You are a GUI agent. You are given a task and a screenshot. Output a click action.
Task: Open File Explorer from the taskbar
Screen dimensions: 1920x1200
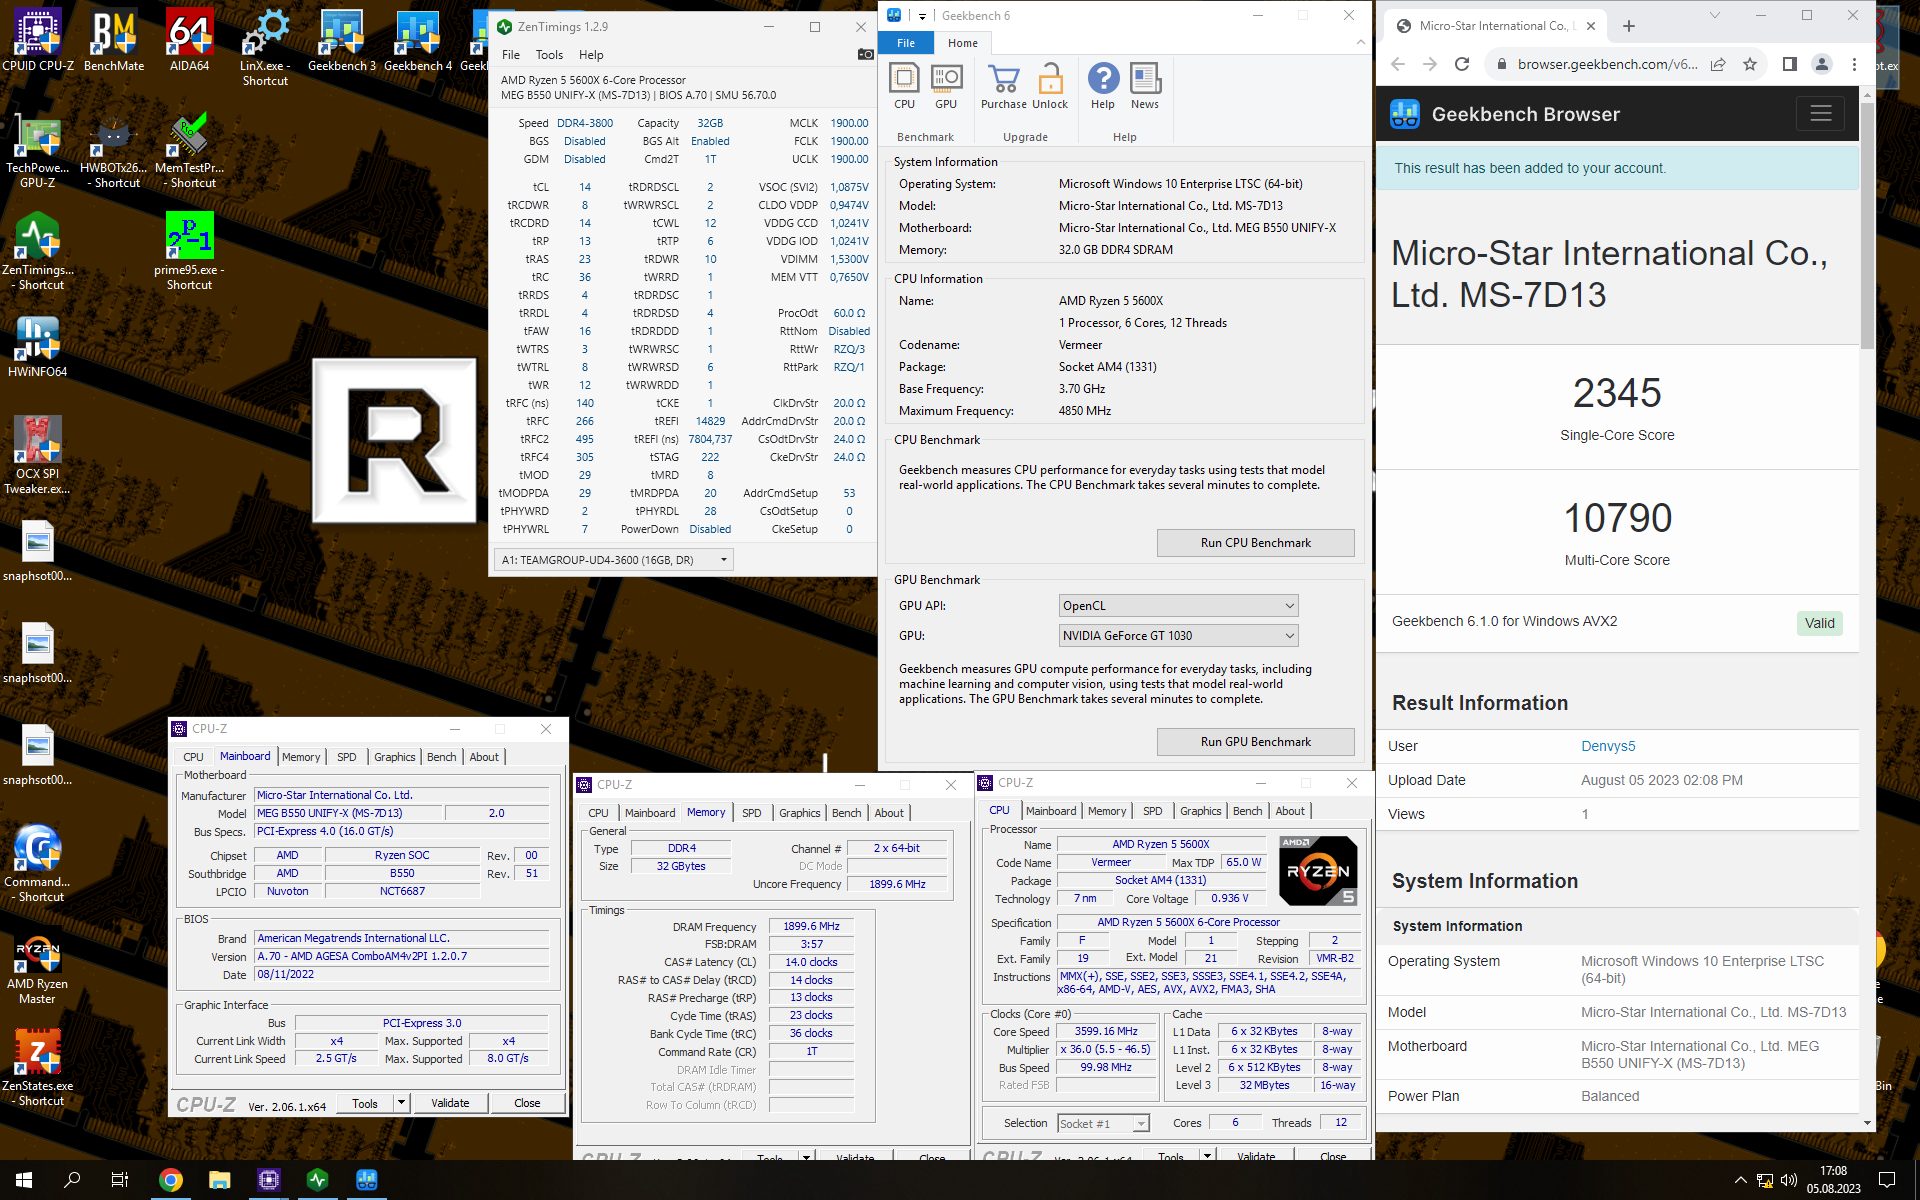tap(220, 1180)
